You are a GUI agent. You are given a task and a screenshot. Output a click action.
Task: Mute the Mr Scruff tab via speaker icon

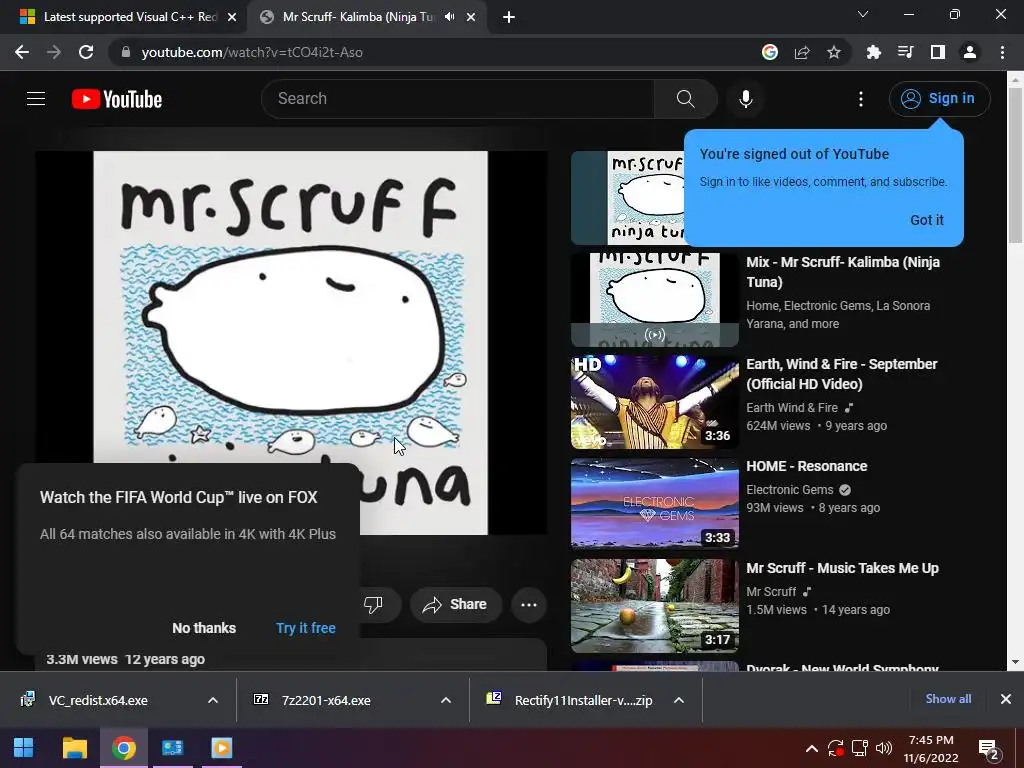[449, 17]
